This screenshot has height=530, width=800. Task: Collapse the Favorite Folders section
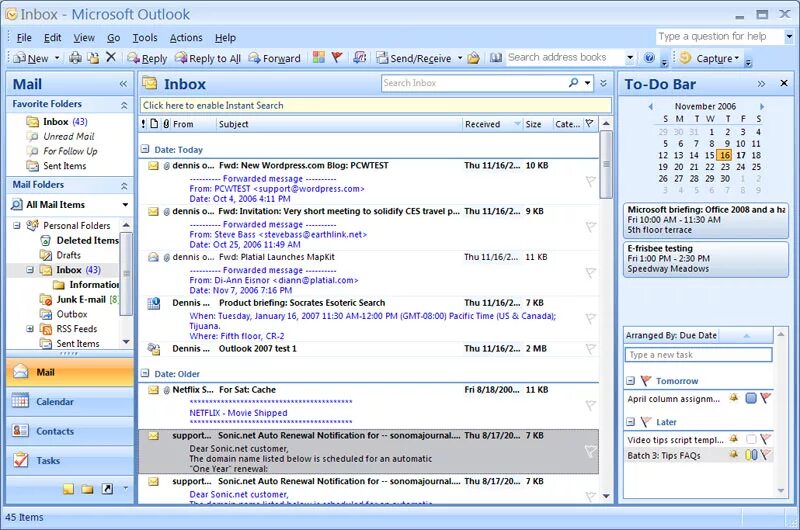[x=124, y=105]
